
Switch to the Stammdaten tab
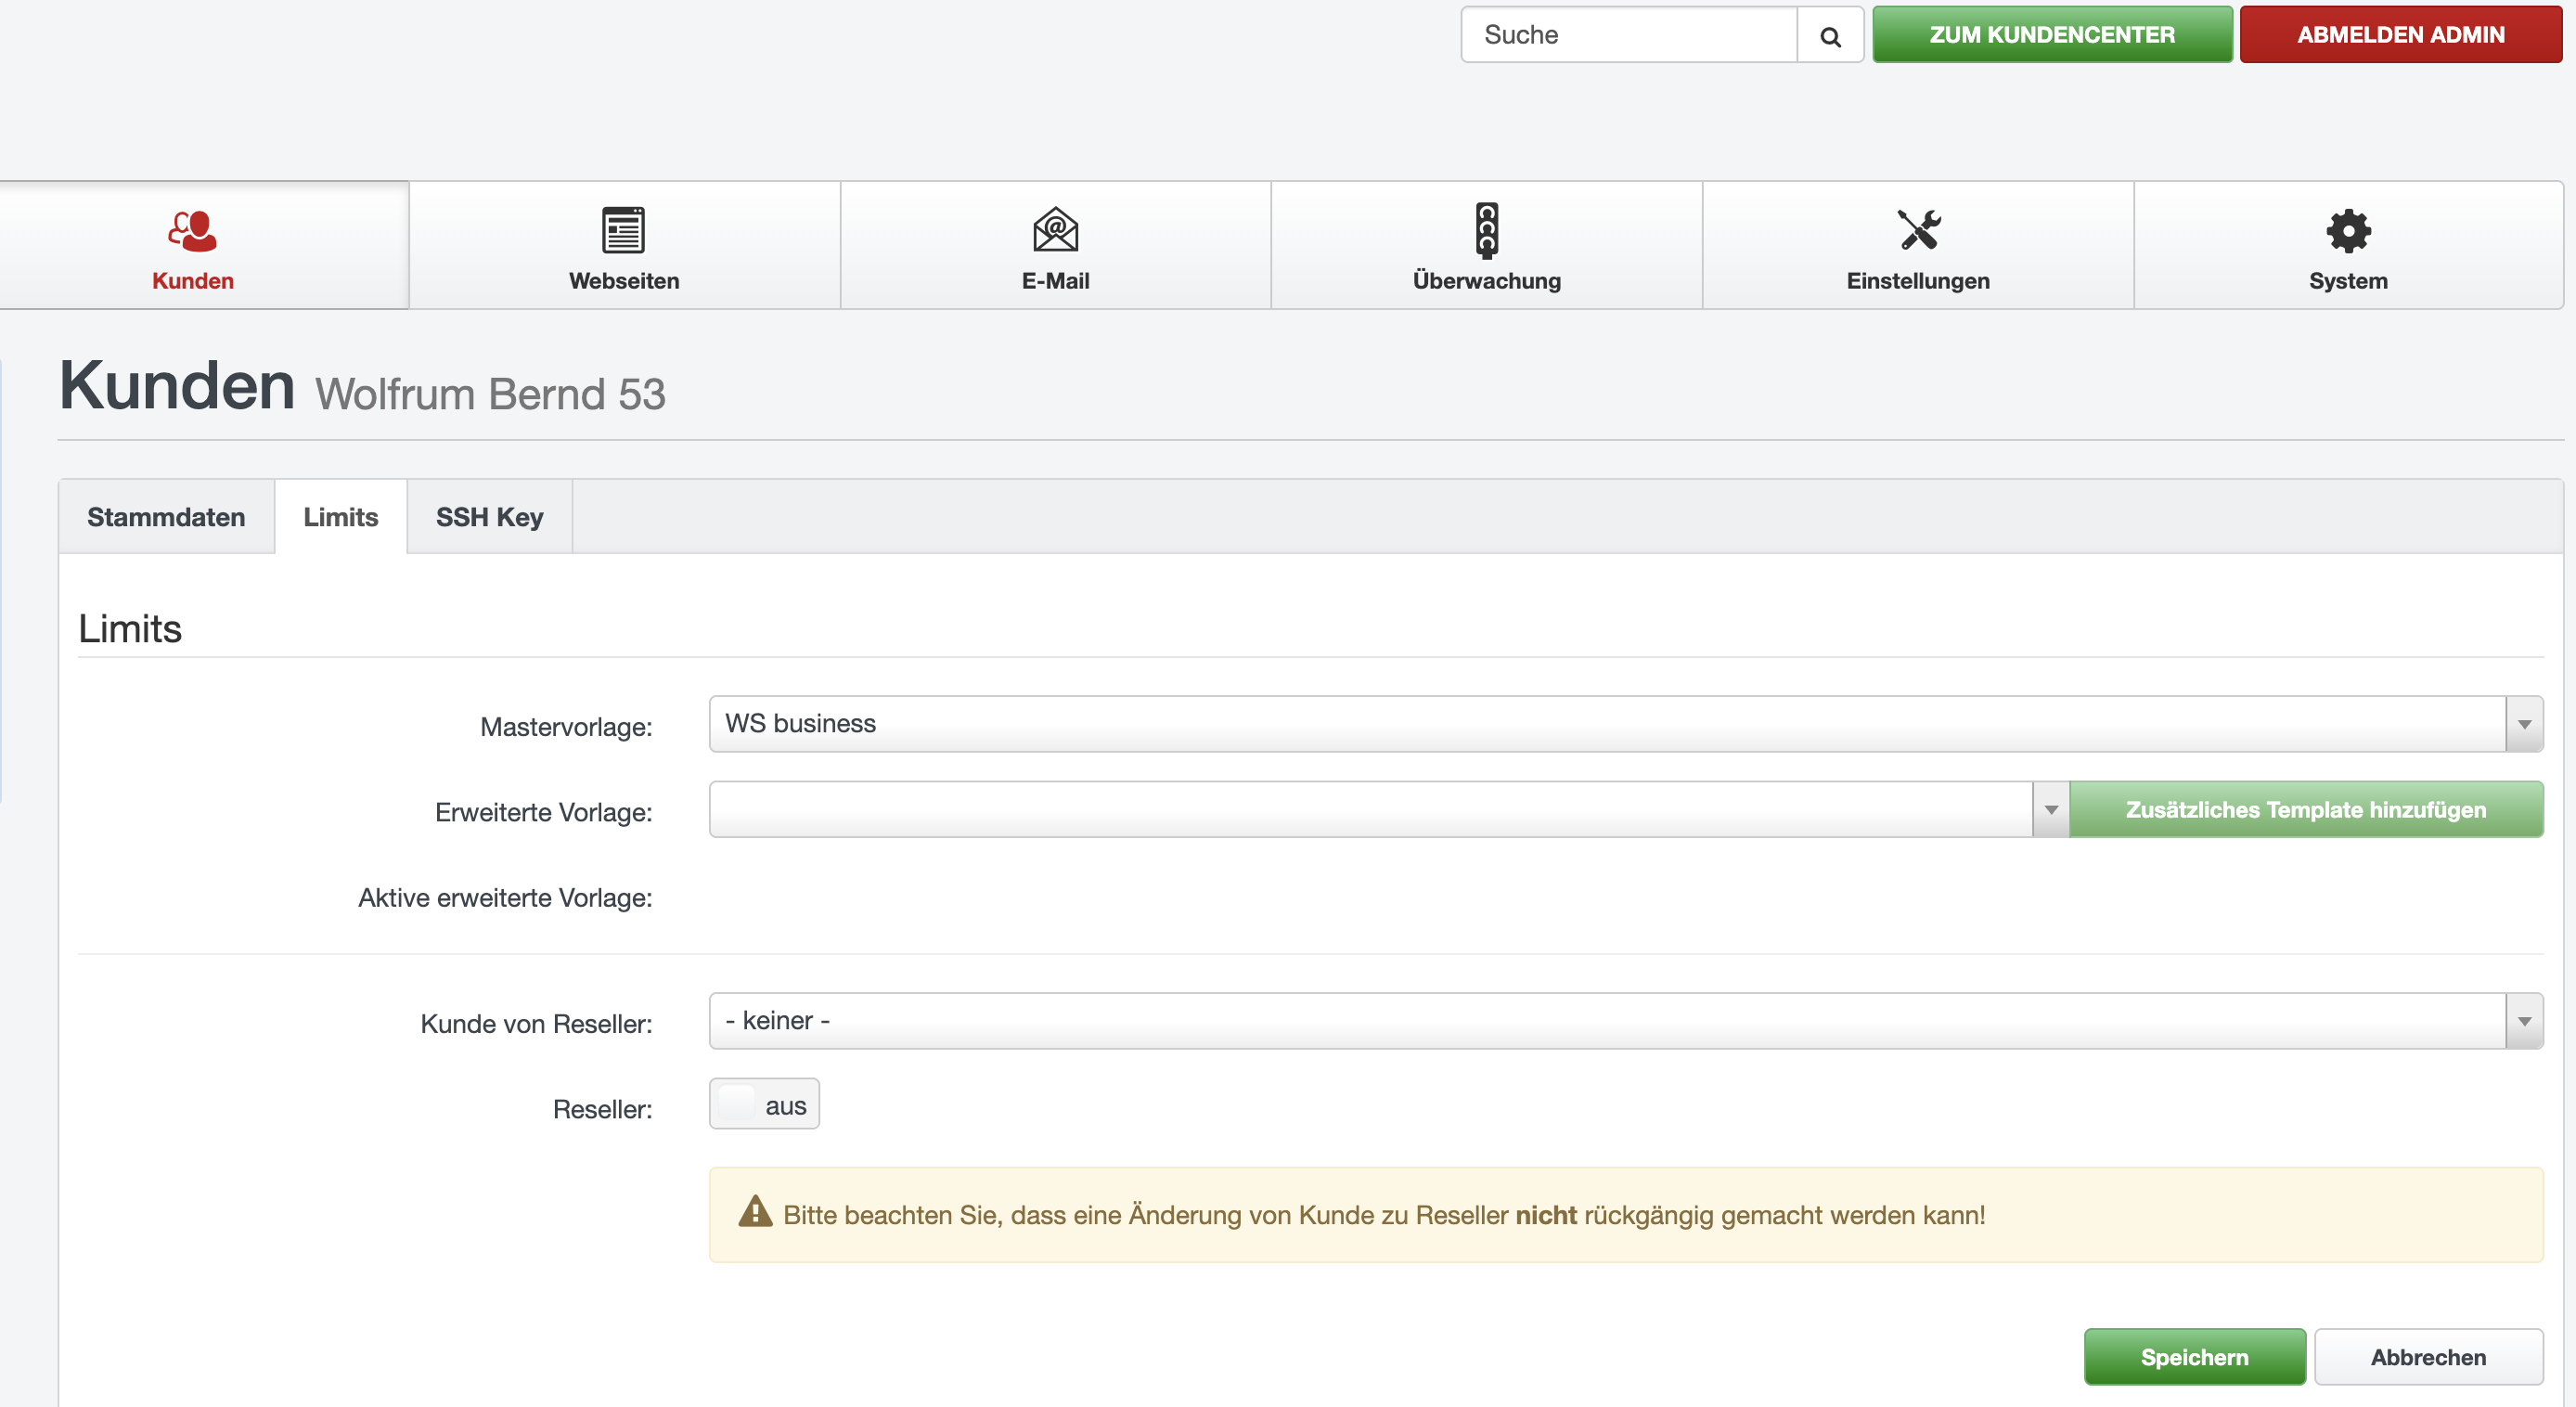point(166,517)
